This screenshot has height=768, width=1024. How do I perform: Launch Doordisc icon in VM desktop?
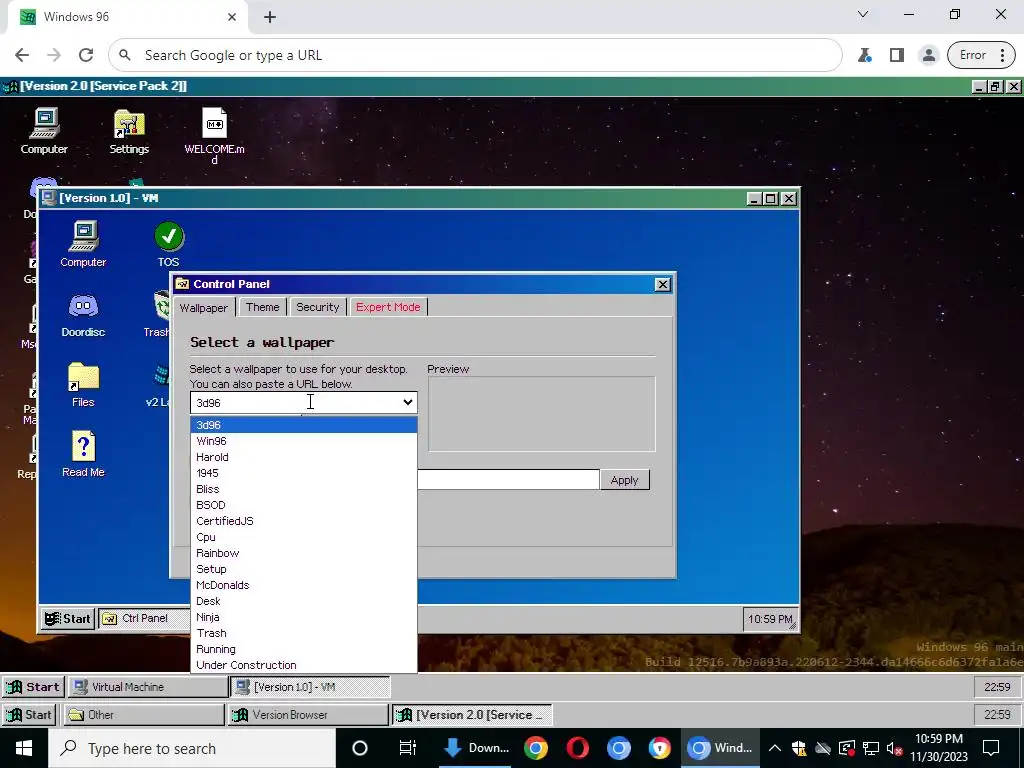(x=83, y=315)
